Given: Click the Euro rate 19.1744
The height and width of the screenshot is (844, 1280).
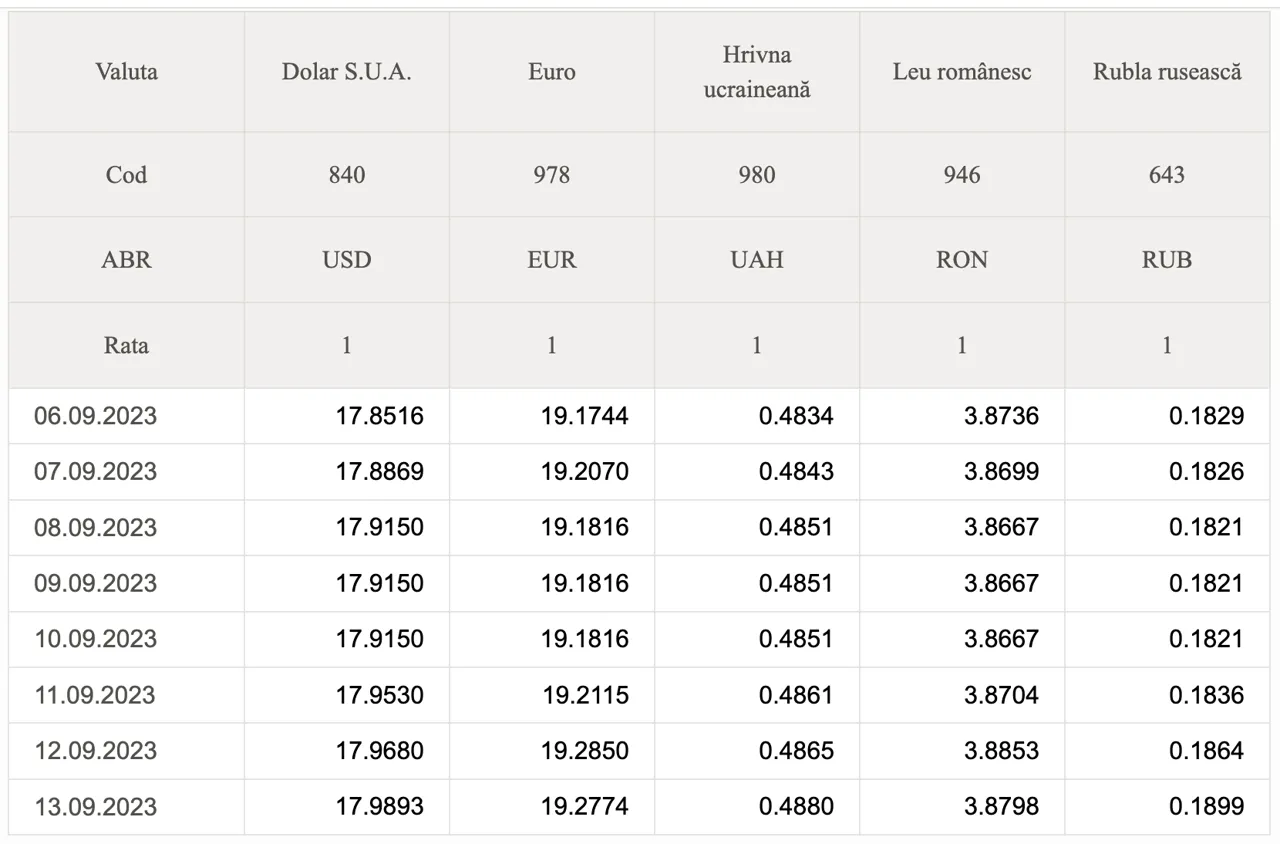Looking at the screenshot, I should pyautogui.click(x=585, y=415).
